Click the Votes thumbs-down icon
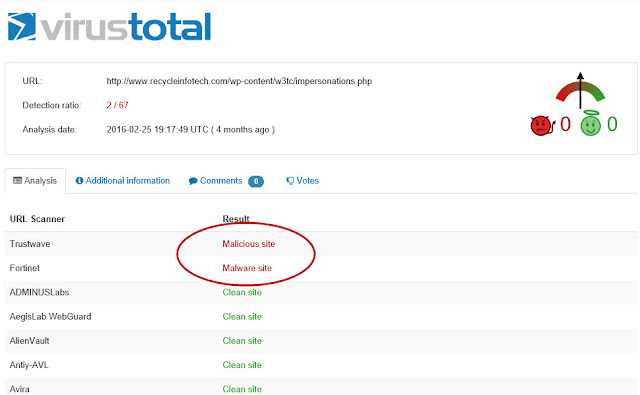This screenshot has width=640, height=395. [290, 181]
